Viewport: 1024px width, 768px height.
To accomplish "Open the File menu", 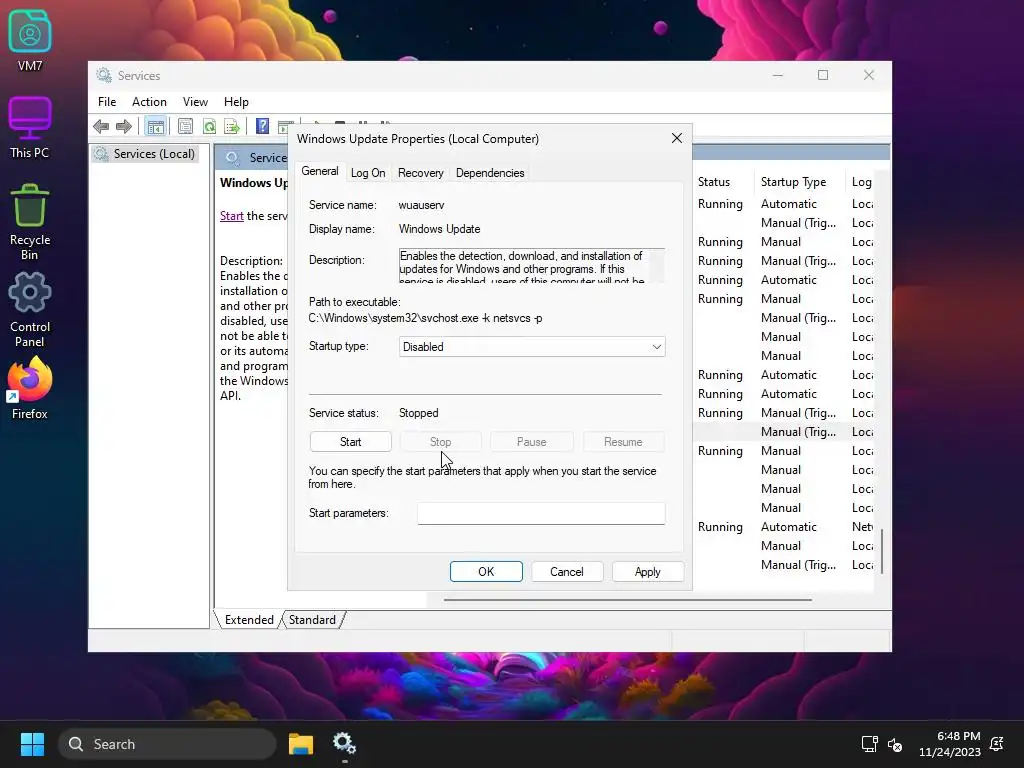I will [107, 102].
